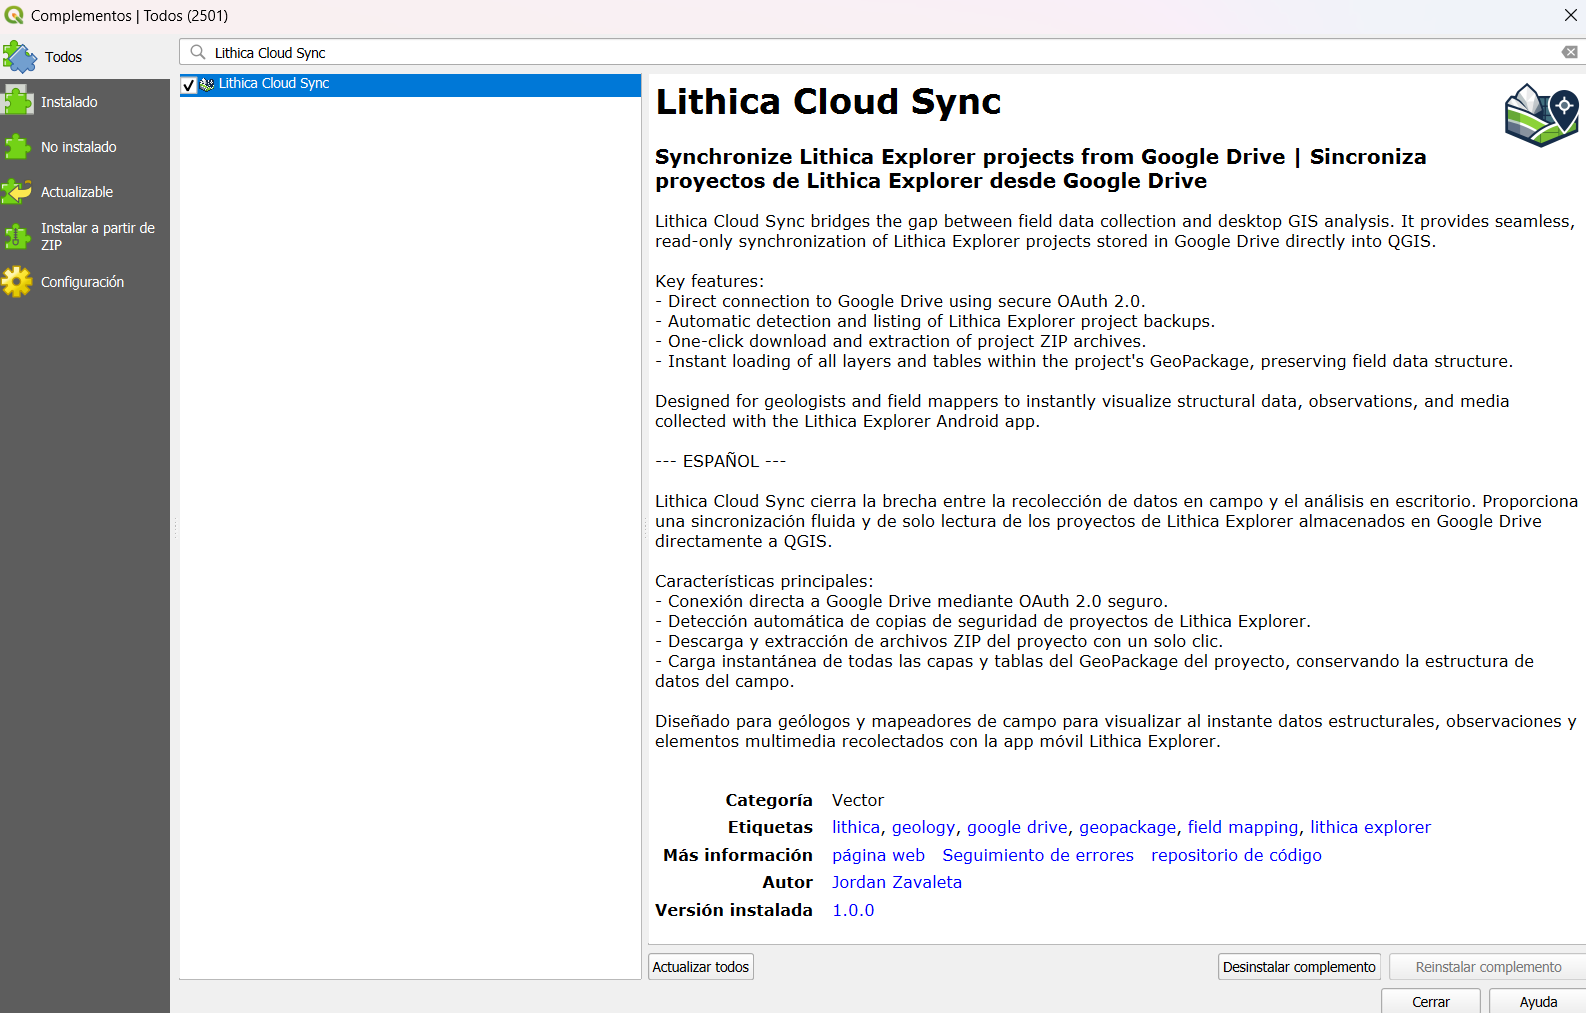
Task: Click the Características principales: line
Action: click(764, 581)
